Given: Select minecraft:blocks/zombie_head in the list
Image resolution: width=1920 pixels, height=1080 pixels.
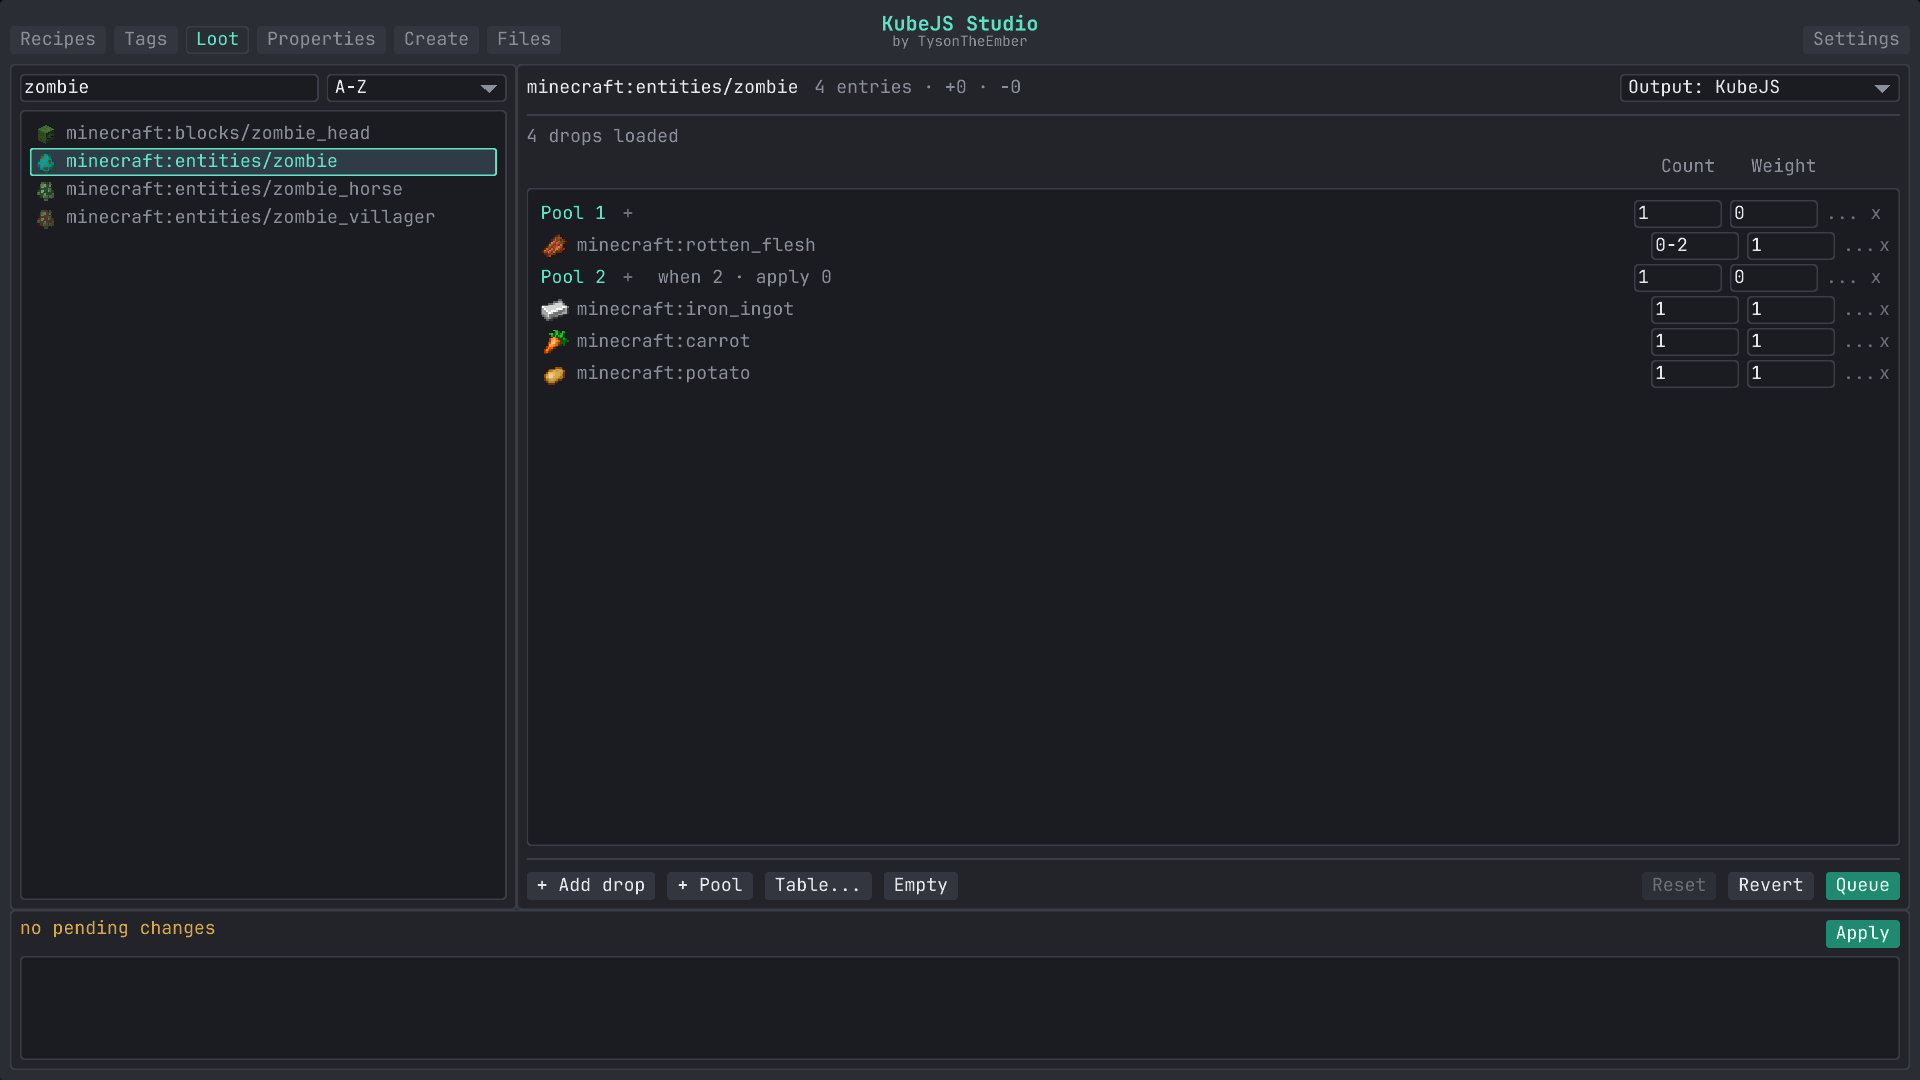Looking at the screenshot, I should point(263,134).
